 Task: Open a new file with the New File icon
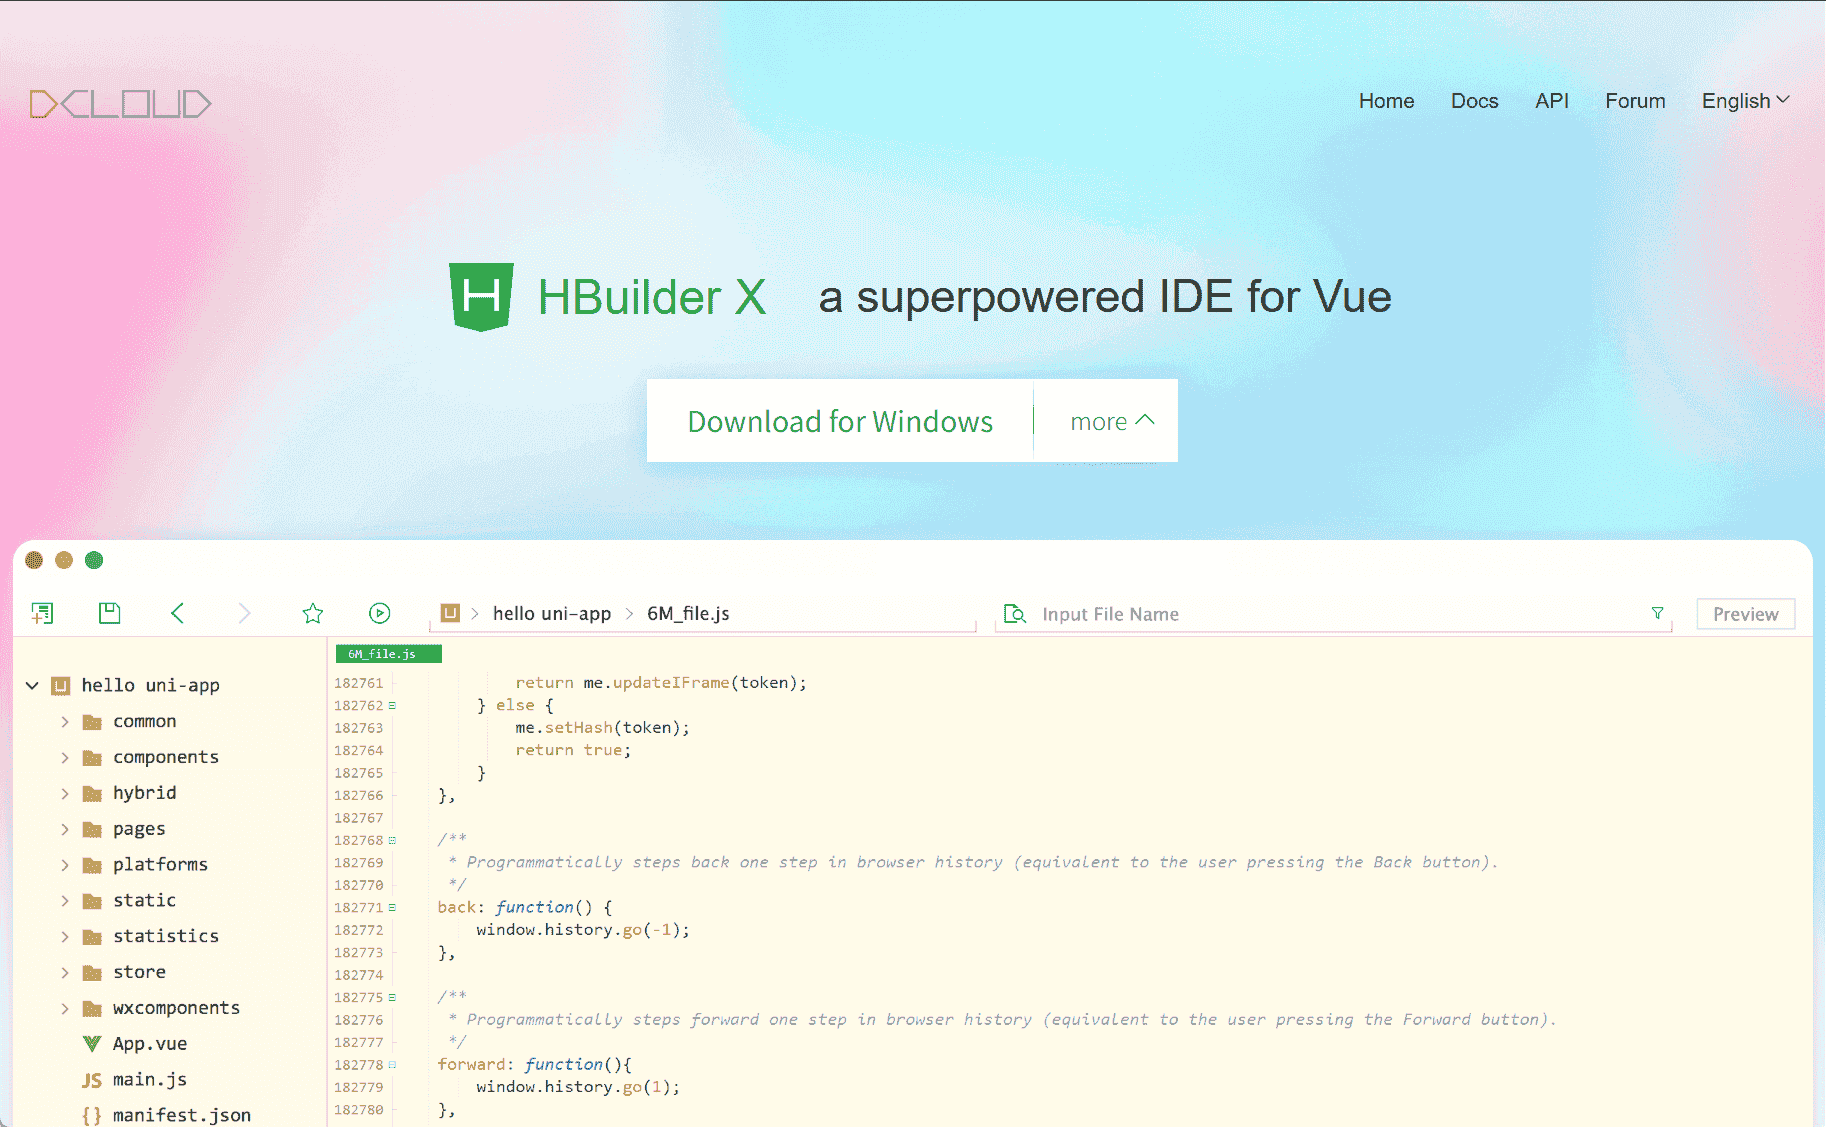pyautogui.click(x=42, y=613)
